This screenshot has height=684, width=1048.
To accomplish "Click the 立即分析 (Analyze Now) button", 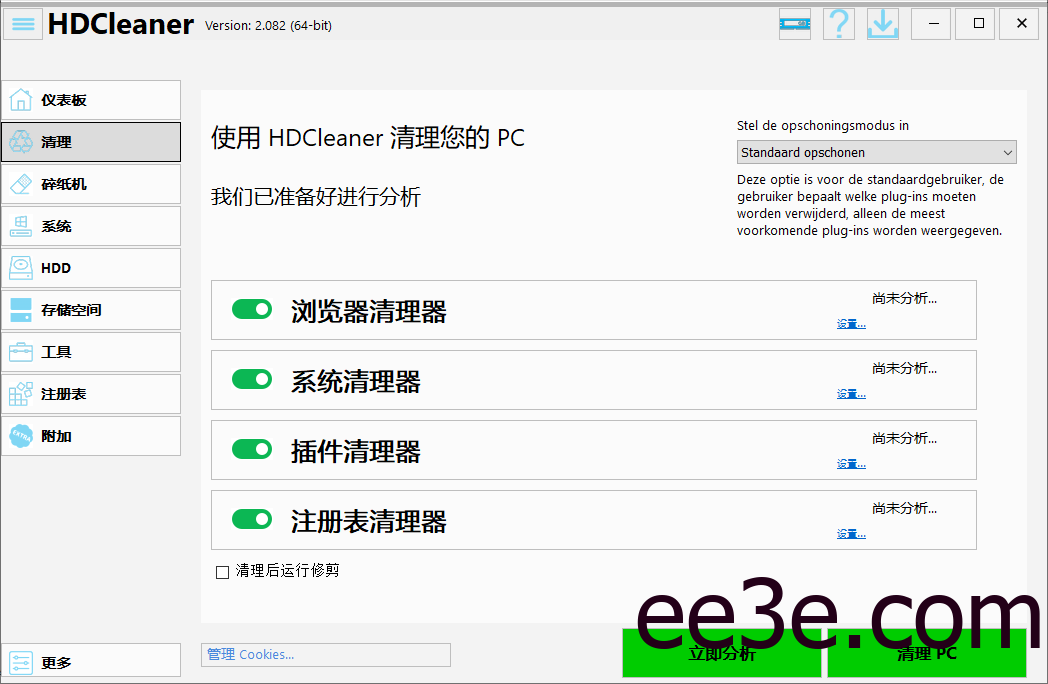I will pyautogui.click(x=721, y=652).
